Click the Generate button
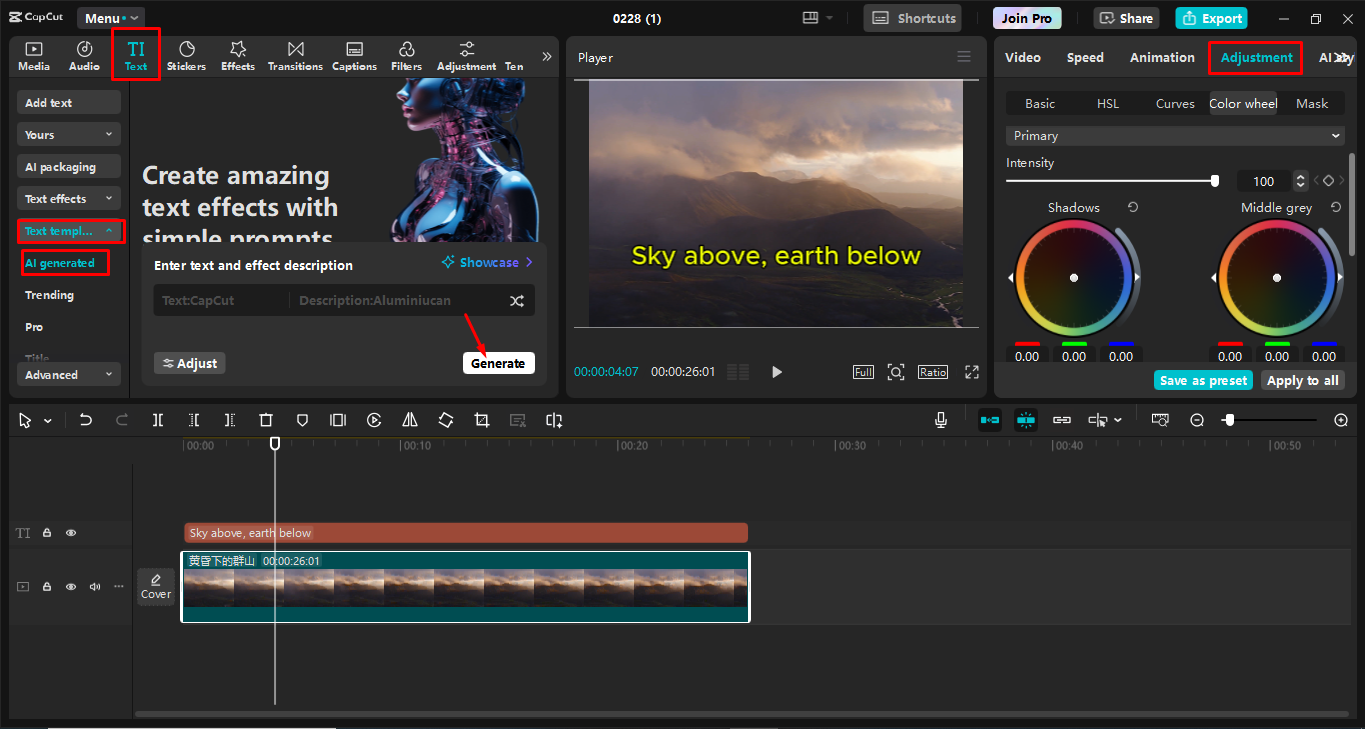This screenshot has width=1365, height=729. (x=498, y=362)
